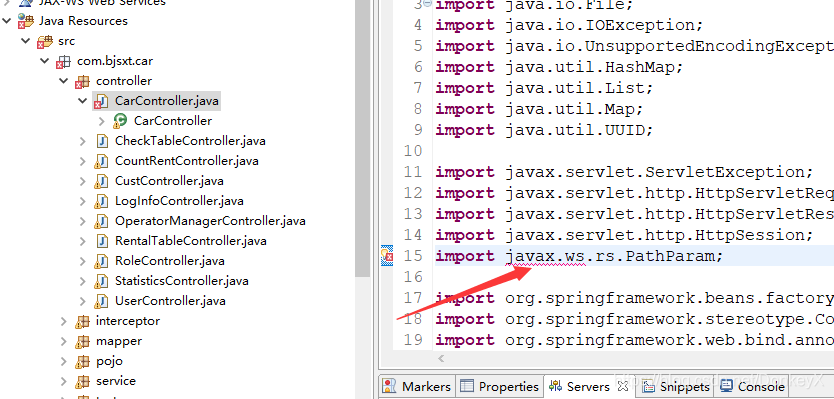Click the CountRentController.java file icon

coord(101,161)
